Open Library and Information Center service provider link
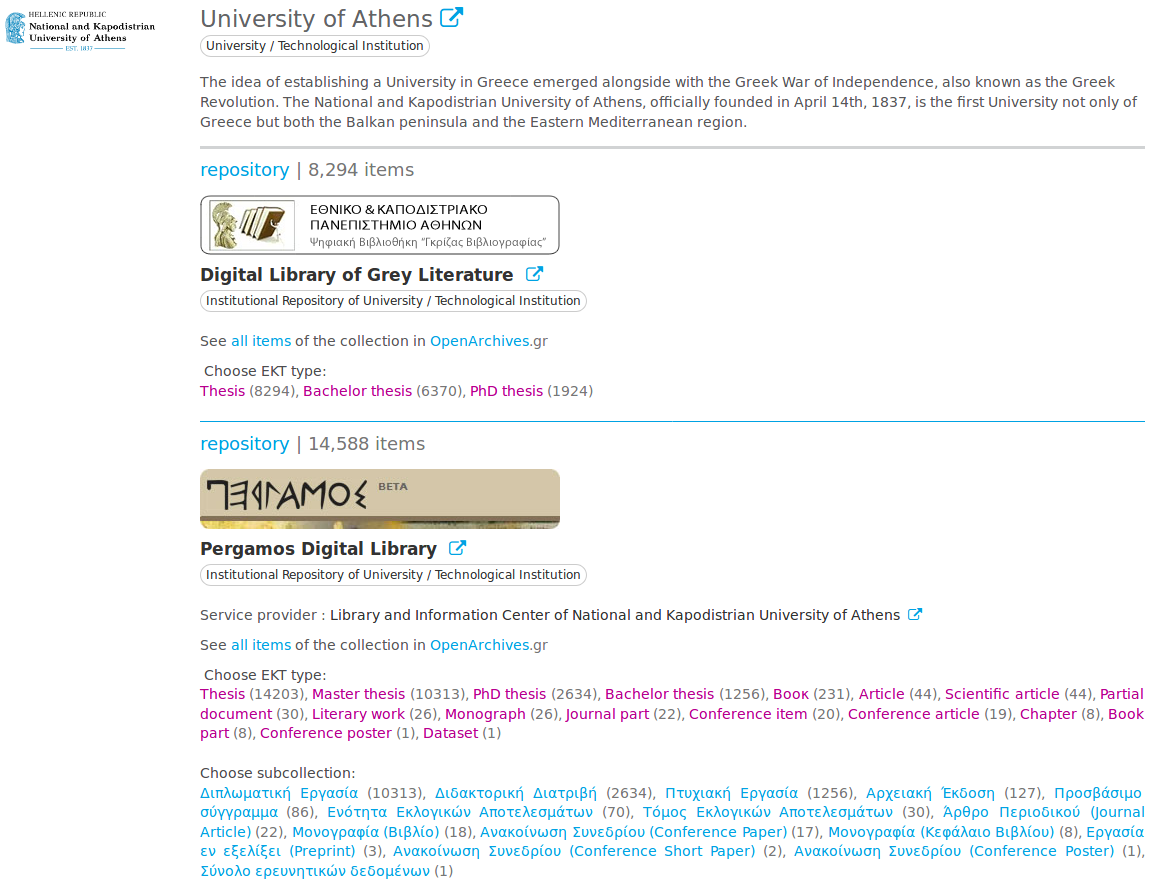Viewport: 1171px width, 891px height. (x=614, y=615)
